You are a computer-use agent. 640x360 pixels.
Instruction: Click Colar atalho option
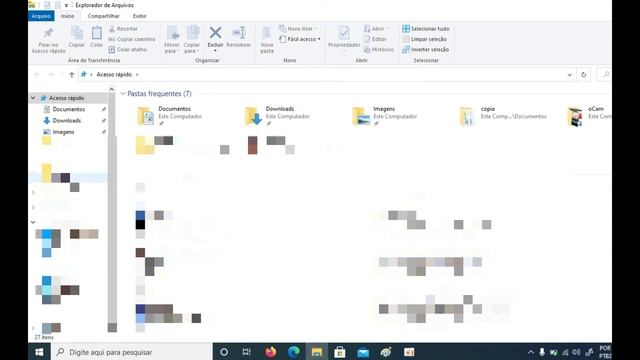pos(128,49)
